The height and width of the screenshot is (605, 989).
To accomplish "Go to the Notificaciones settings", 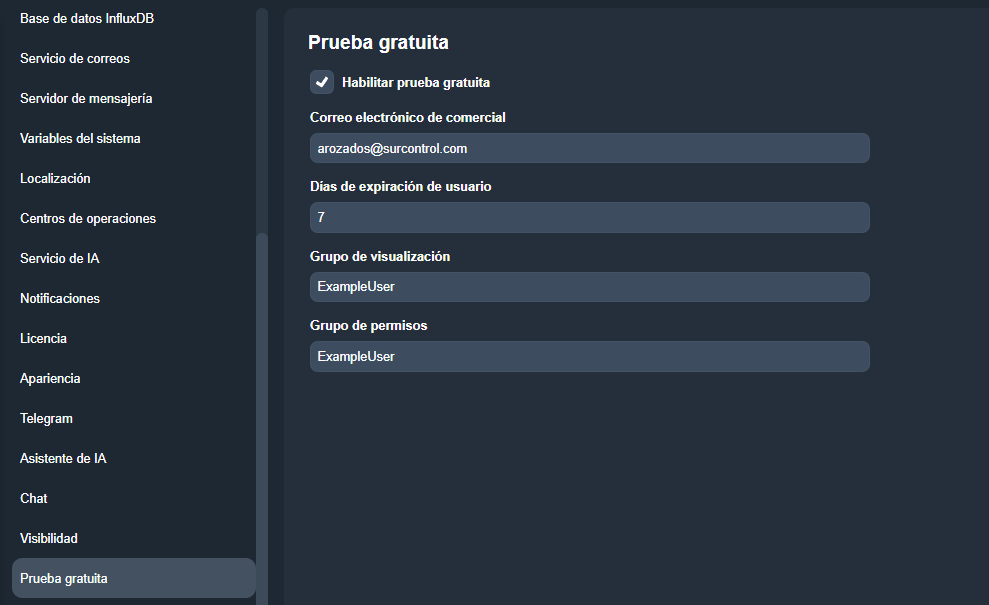I will [60, 298].
